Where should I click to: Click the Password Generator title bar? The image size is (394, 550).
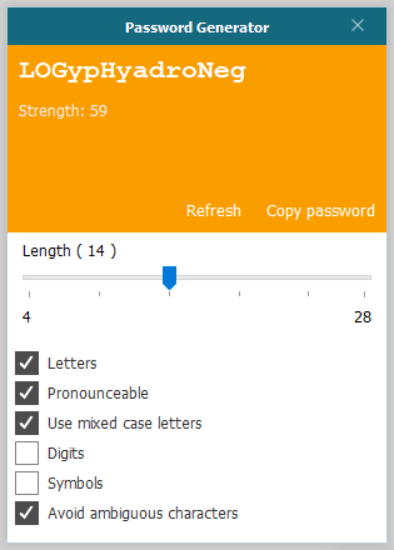point(197,27)
